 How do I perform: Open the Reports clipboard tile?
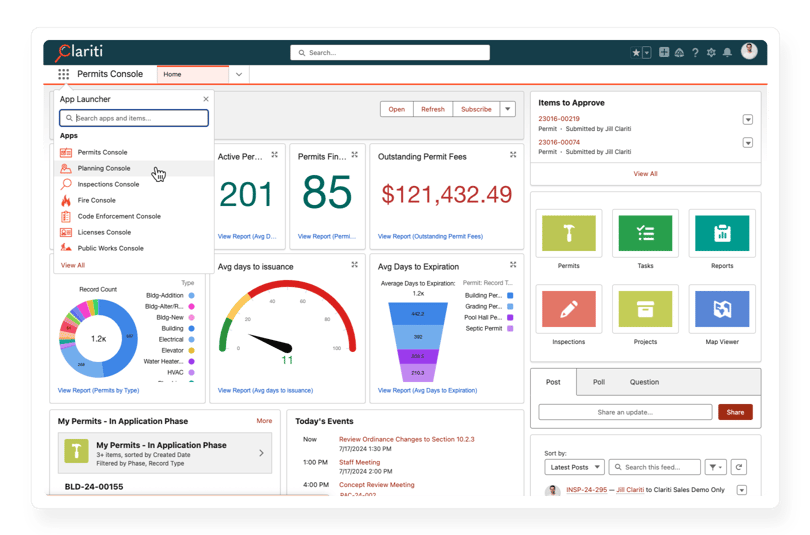[x=722, y=233]
